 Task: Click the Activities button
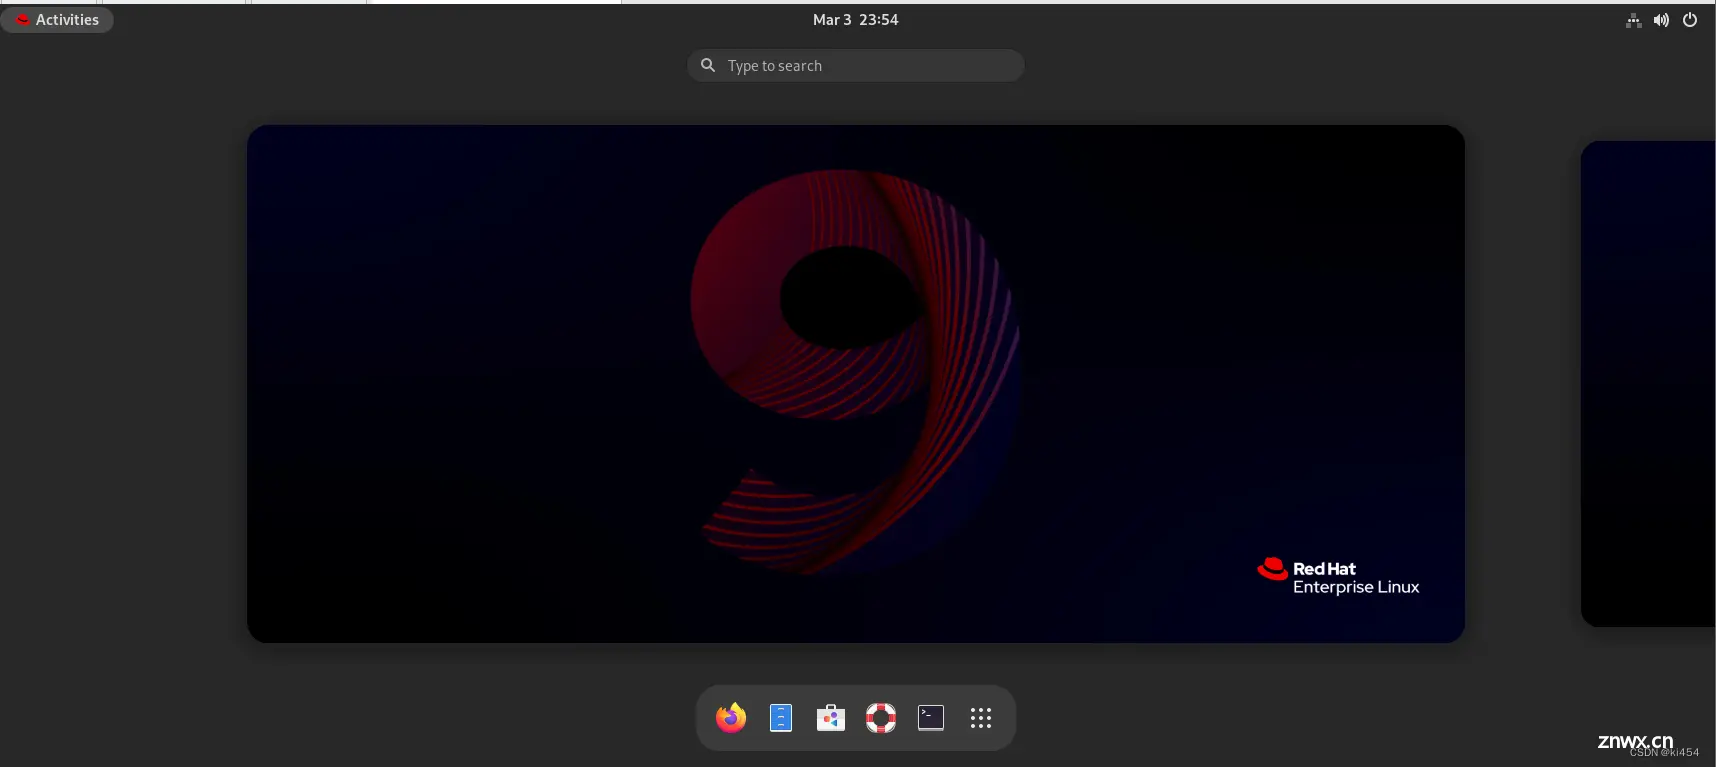coord(57,20)
